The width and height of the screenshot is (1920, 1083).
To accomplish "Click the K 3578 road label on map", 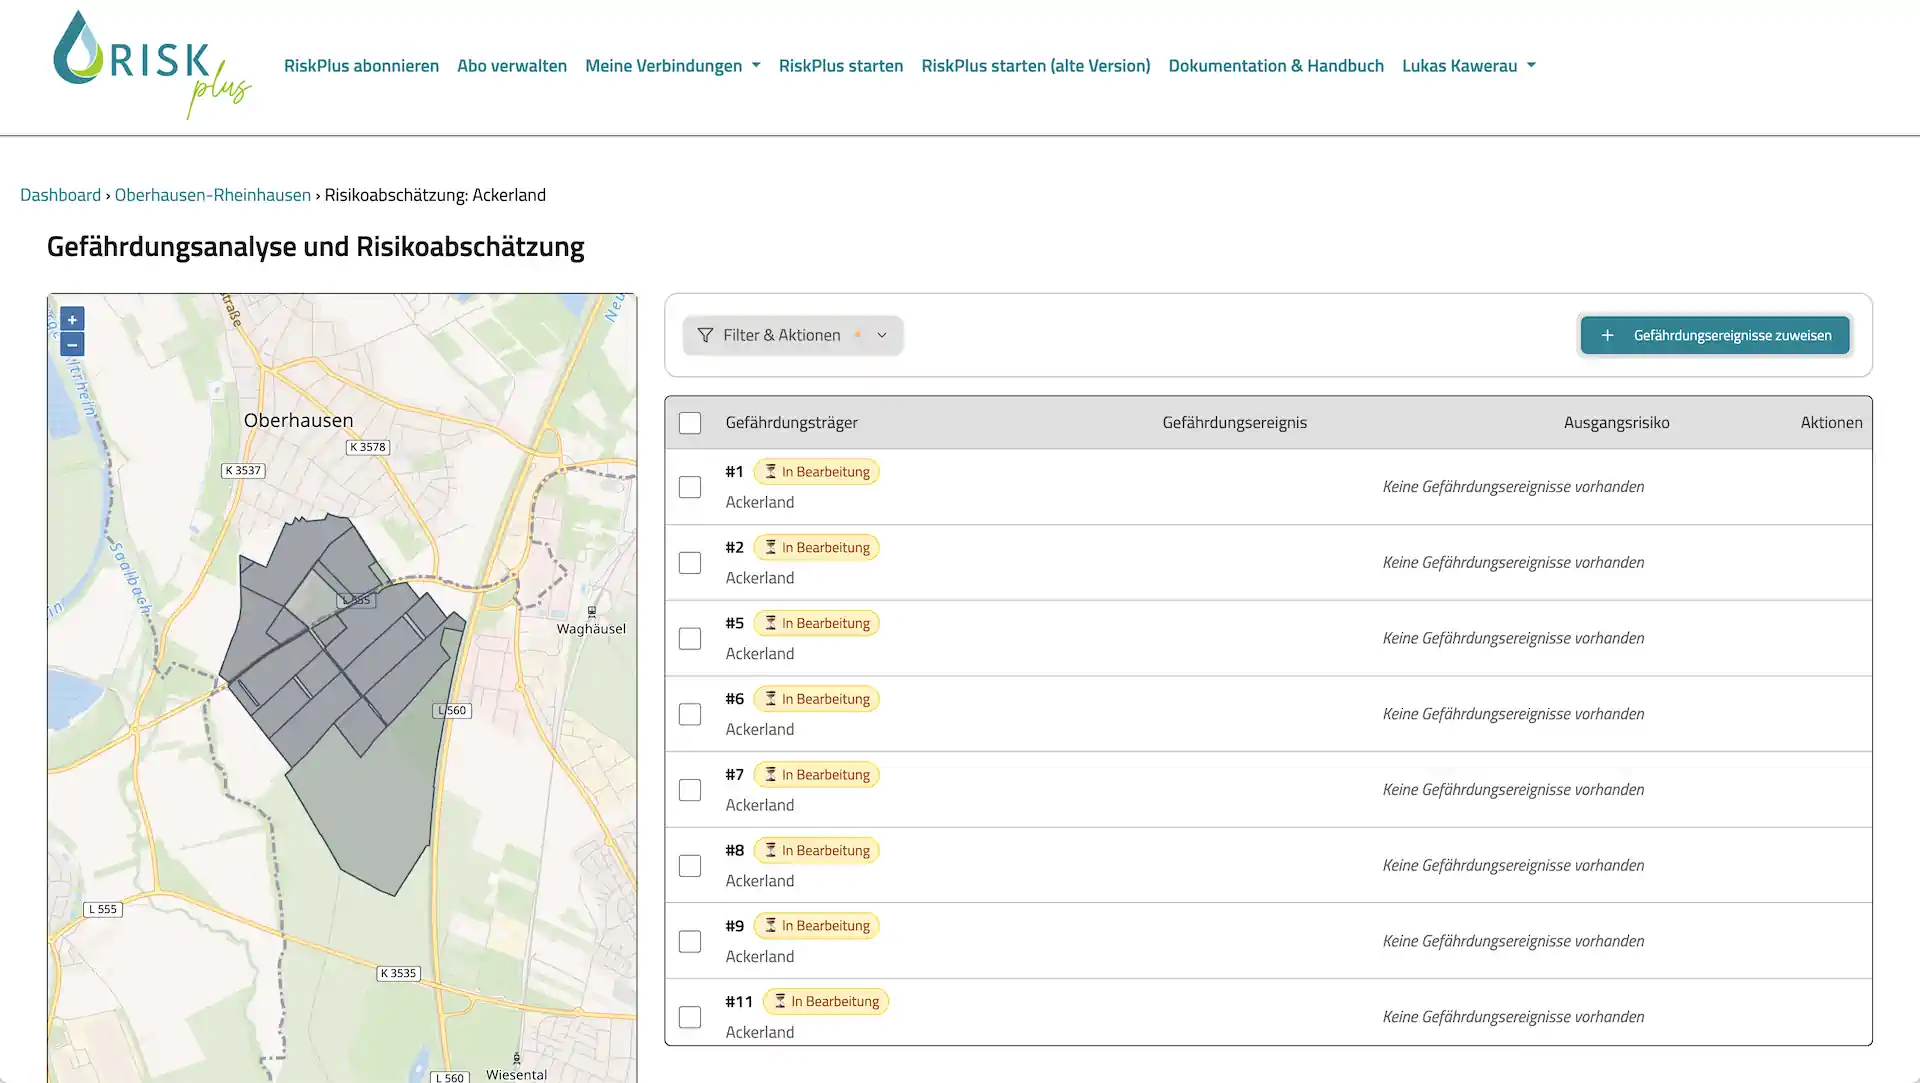I will coord(368,447).
